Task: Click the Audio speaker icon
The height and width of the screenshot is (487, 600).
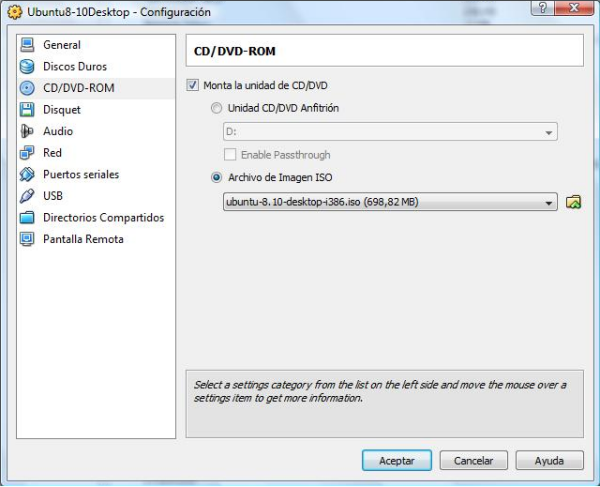Action: (x=27, y=132)
